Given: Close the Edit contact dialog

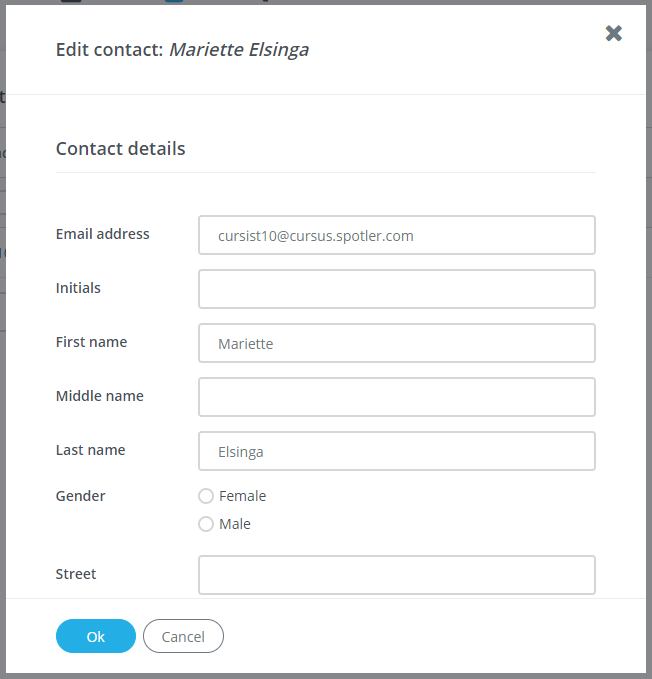Looking at the screenshot, I should click(x=614, y=34).
